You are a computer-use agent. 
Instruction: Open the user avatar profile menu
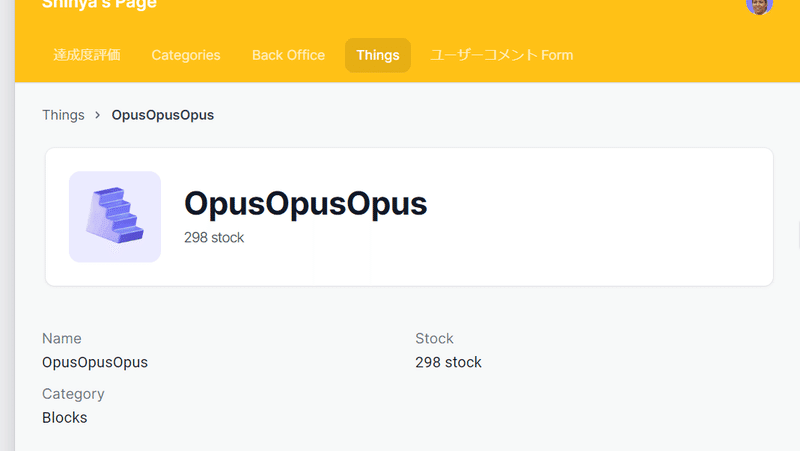click(x=759, y=5)
